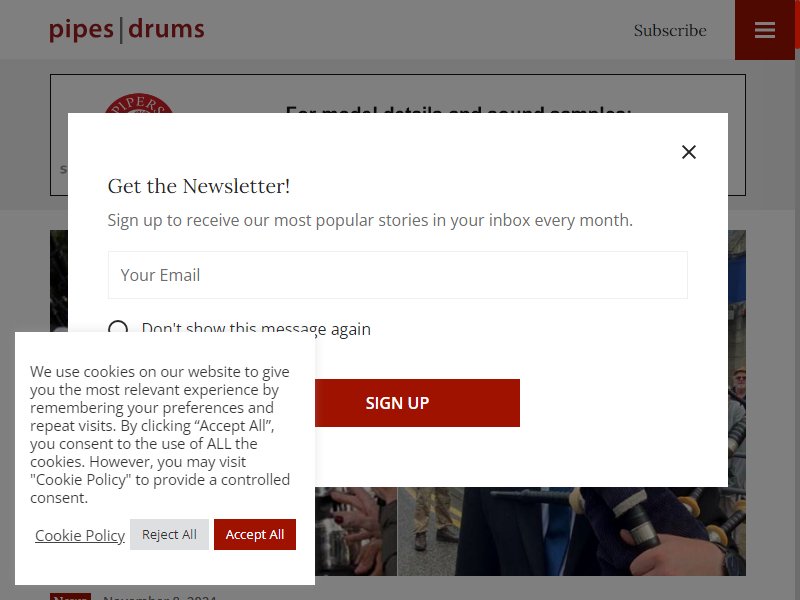
Task: Close the newsletter popup with the X
Action: point(689,152)
